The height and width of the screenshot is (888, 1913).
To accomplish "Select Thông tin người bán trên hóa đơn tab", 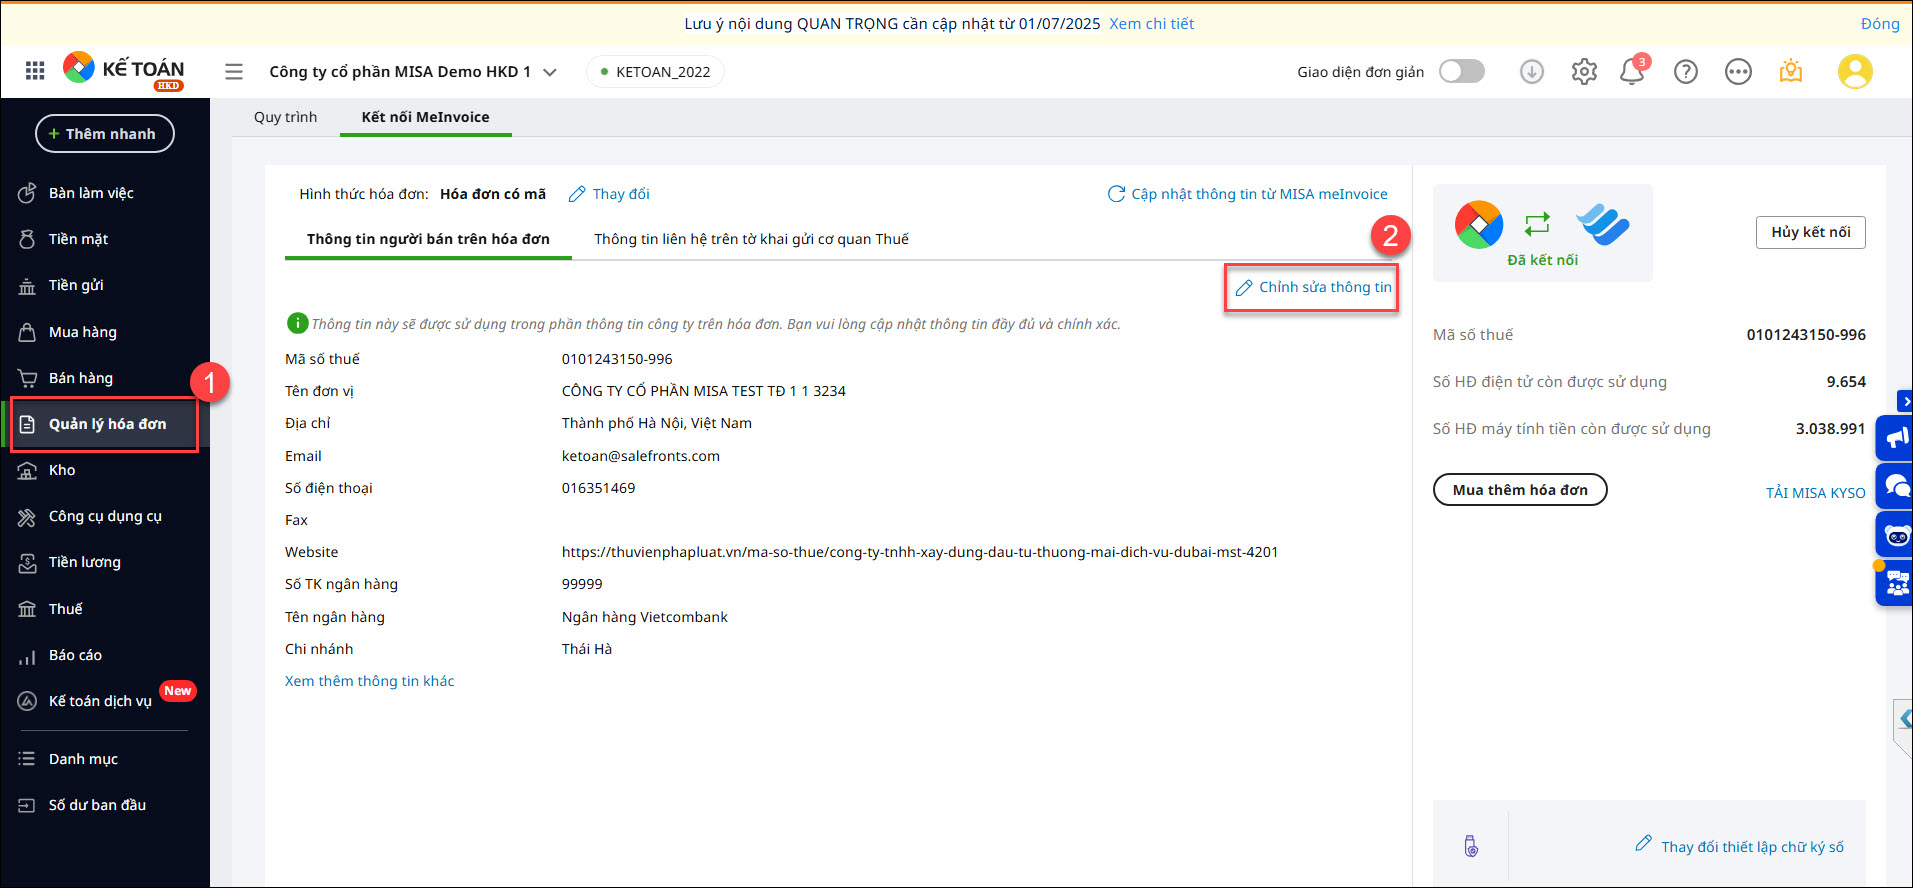I will 428,239.
